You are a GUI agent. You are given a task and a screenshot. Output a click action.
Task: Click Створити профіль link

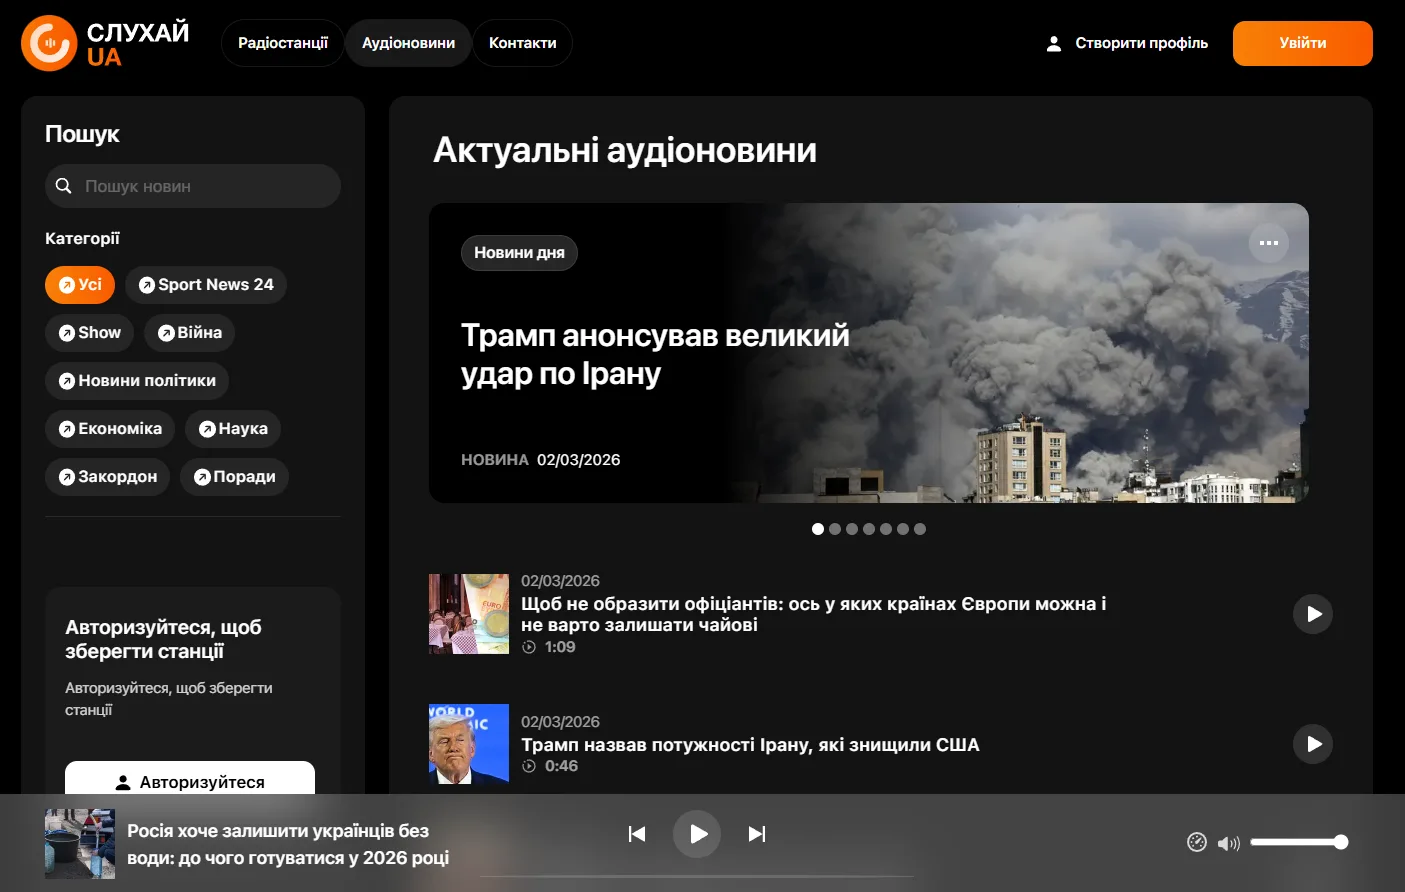point(1127,43)
